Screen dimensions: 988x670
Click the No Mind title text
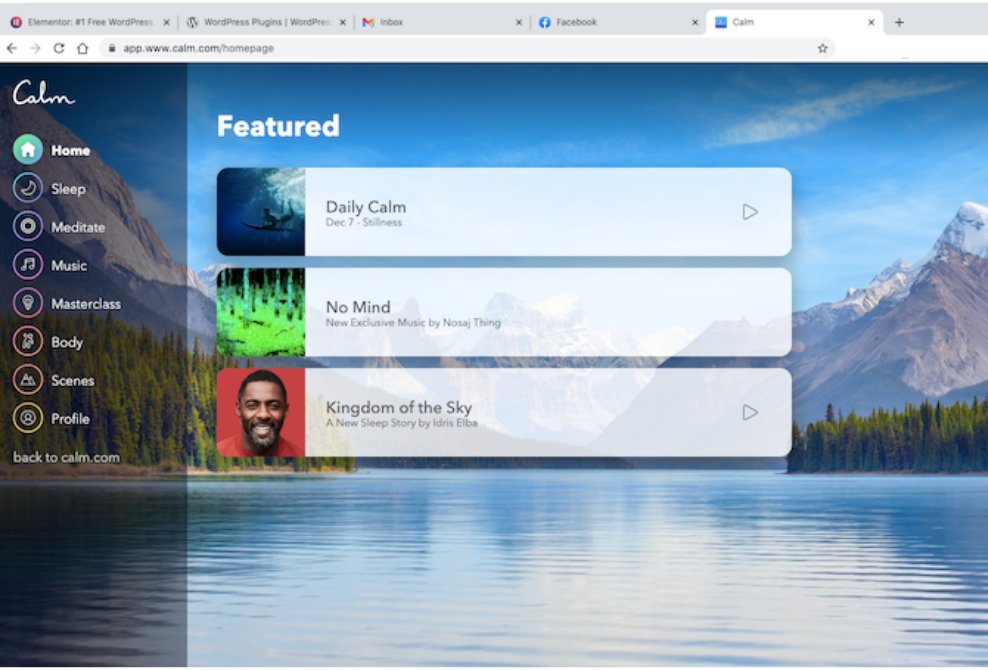pyautogui.click(x=358, y=307)
